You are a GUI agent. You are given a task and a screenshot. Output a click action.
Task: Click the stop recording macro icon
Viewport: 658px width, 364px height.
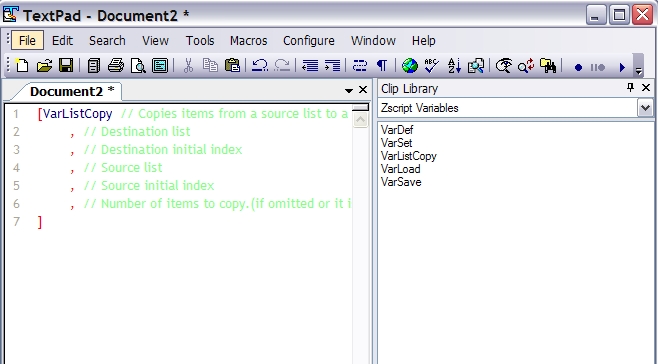(x=598, y=67)
